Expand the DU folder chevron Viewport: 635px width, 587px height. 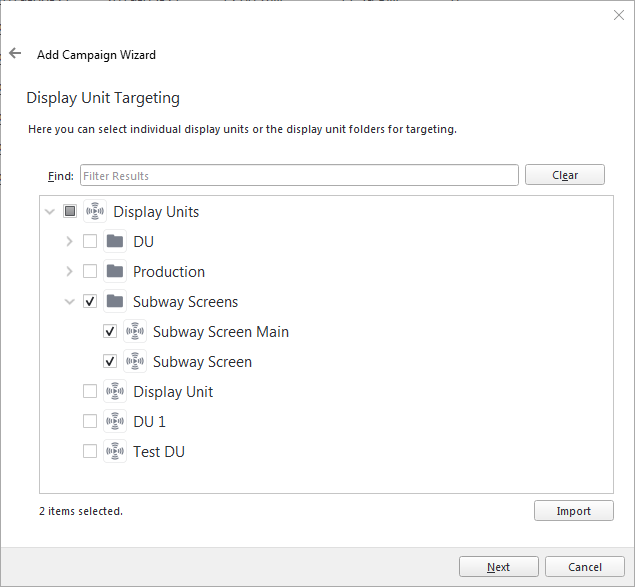tap(69, 241)
